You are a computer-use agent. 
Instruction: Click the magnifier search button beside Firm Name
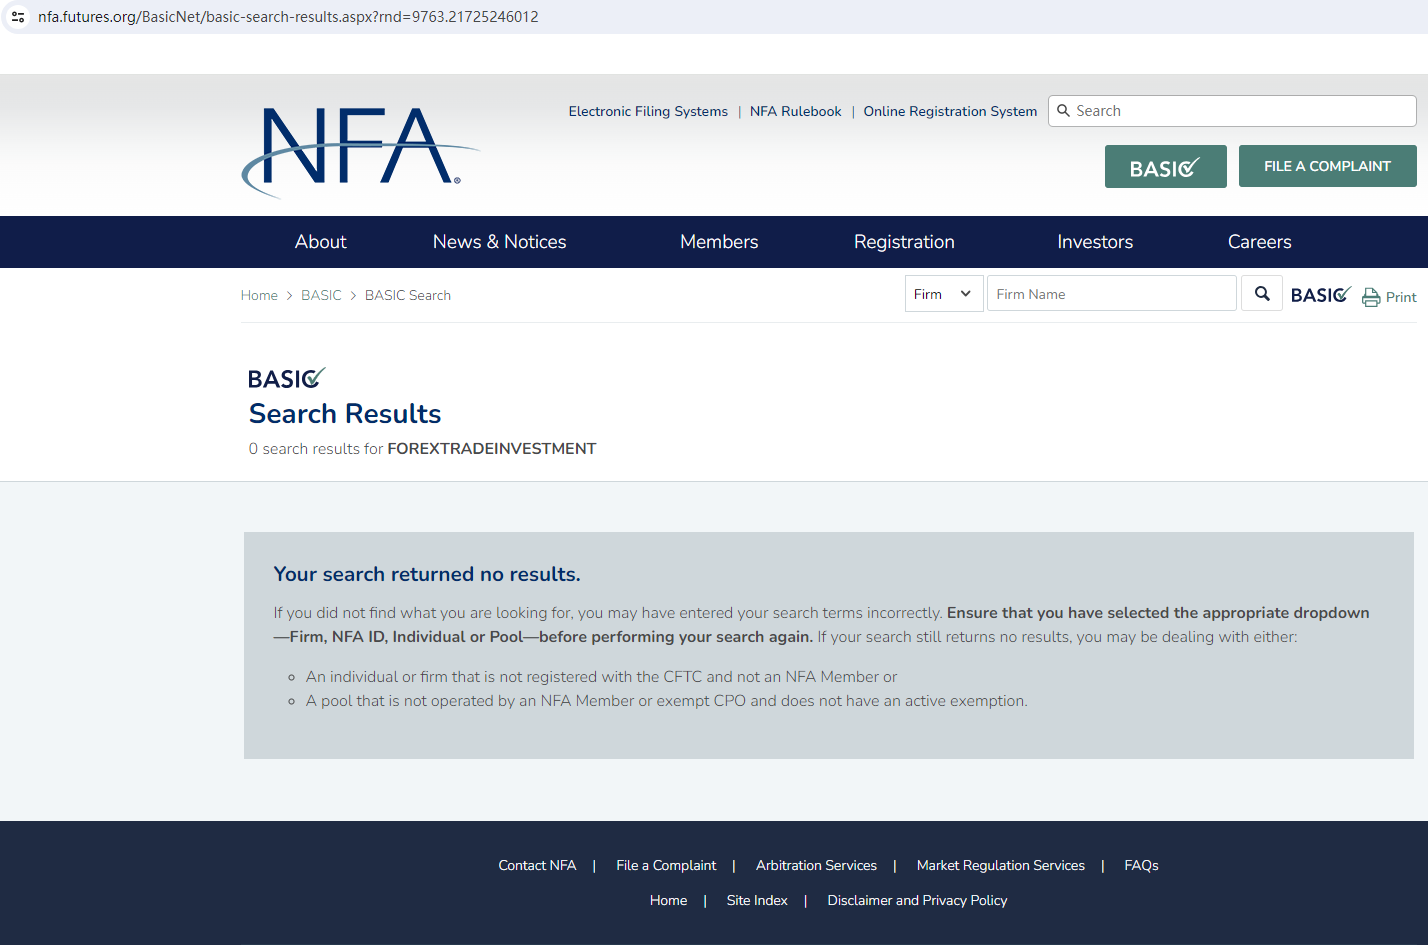[1261, 294]
